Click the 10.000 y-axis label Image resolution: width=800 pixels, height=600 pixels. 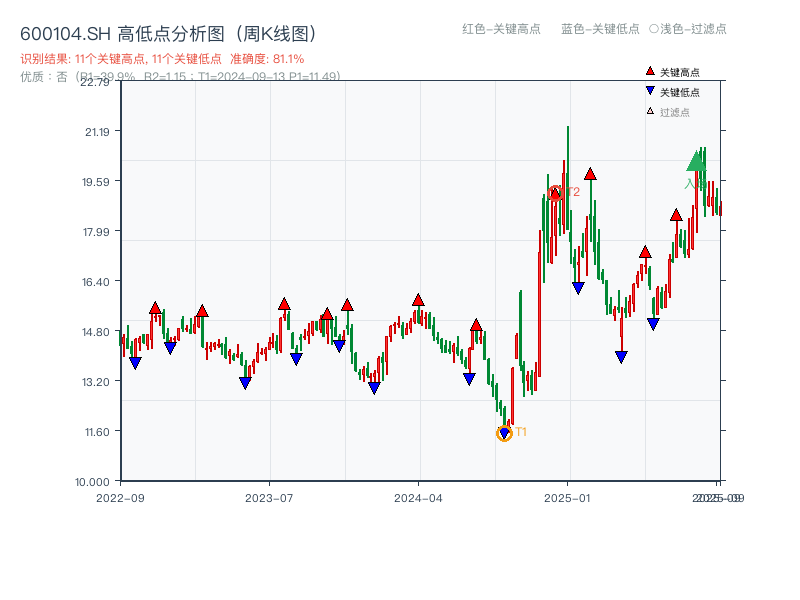coord(92,482)
